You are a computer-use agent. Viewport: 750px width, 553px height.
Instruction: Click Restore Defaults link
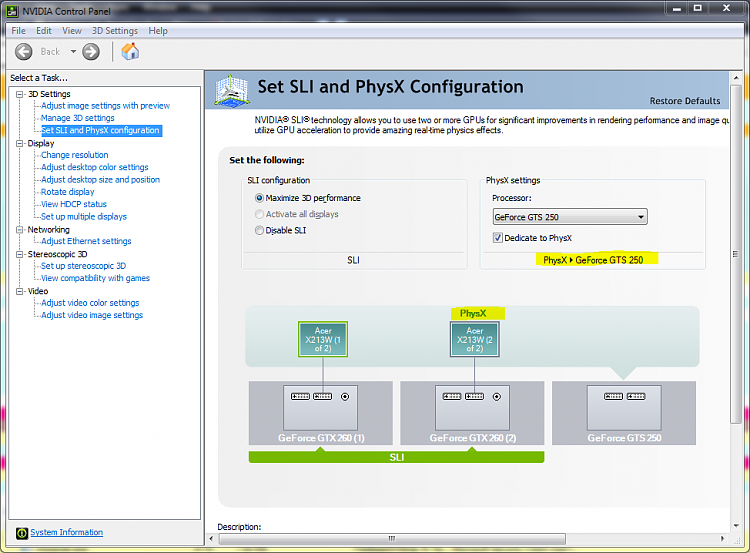[x=684, y=101]
